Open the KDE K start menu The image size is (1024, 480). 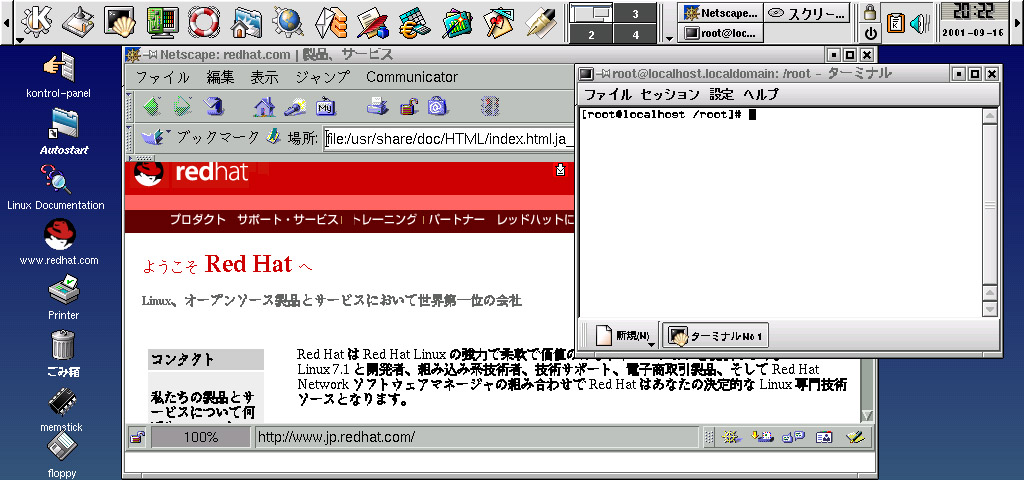click(36, 22)
